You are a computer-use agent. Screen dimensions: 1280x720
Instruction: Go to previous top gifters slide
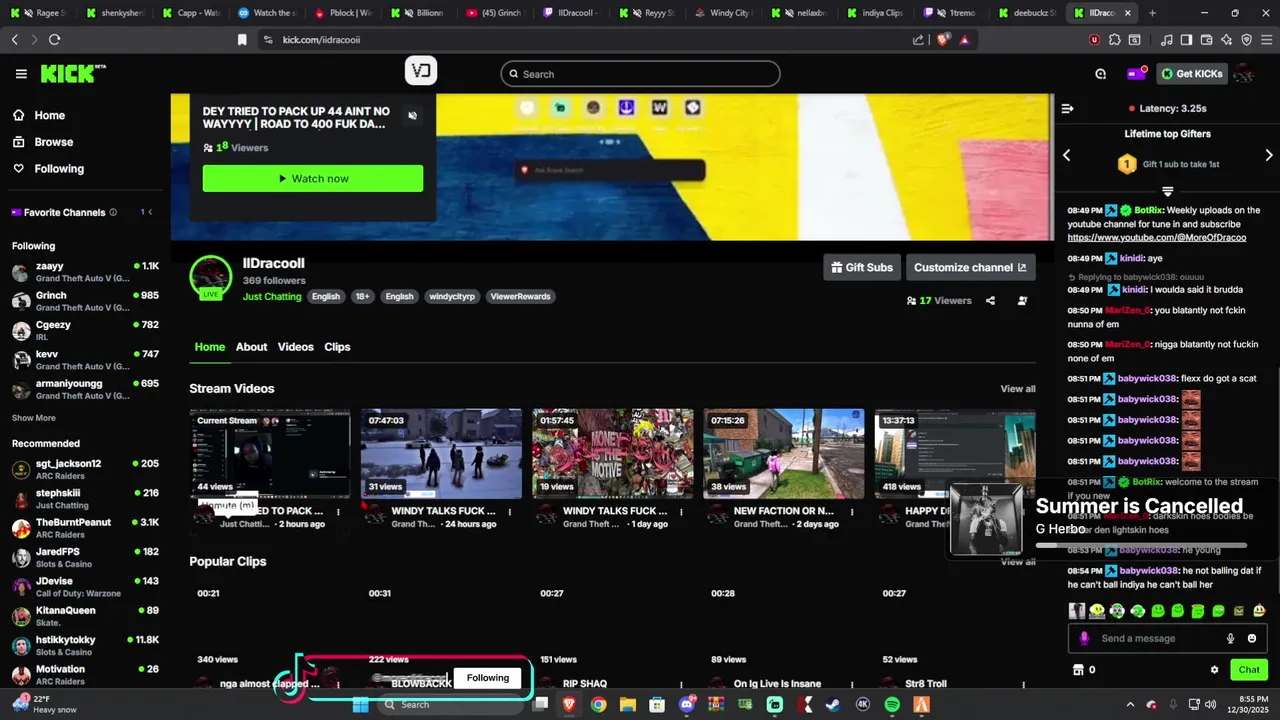(x=1066, y=155)
